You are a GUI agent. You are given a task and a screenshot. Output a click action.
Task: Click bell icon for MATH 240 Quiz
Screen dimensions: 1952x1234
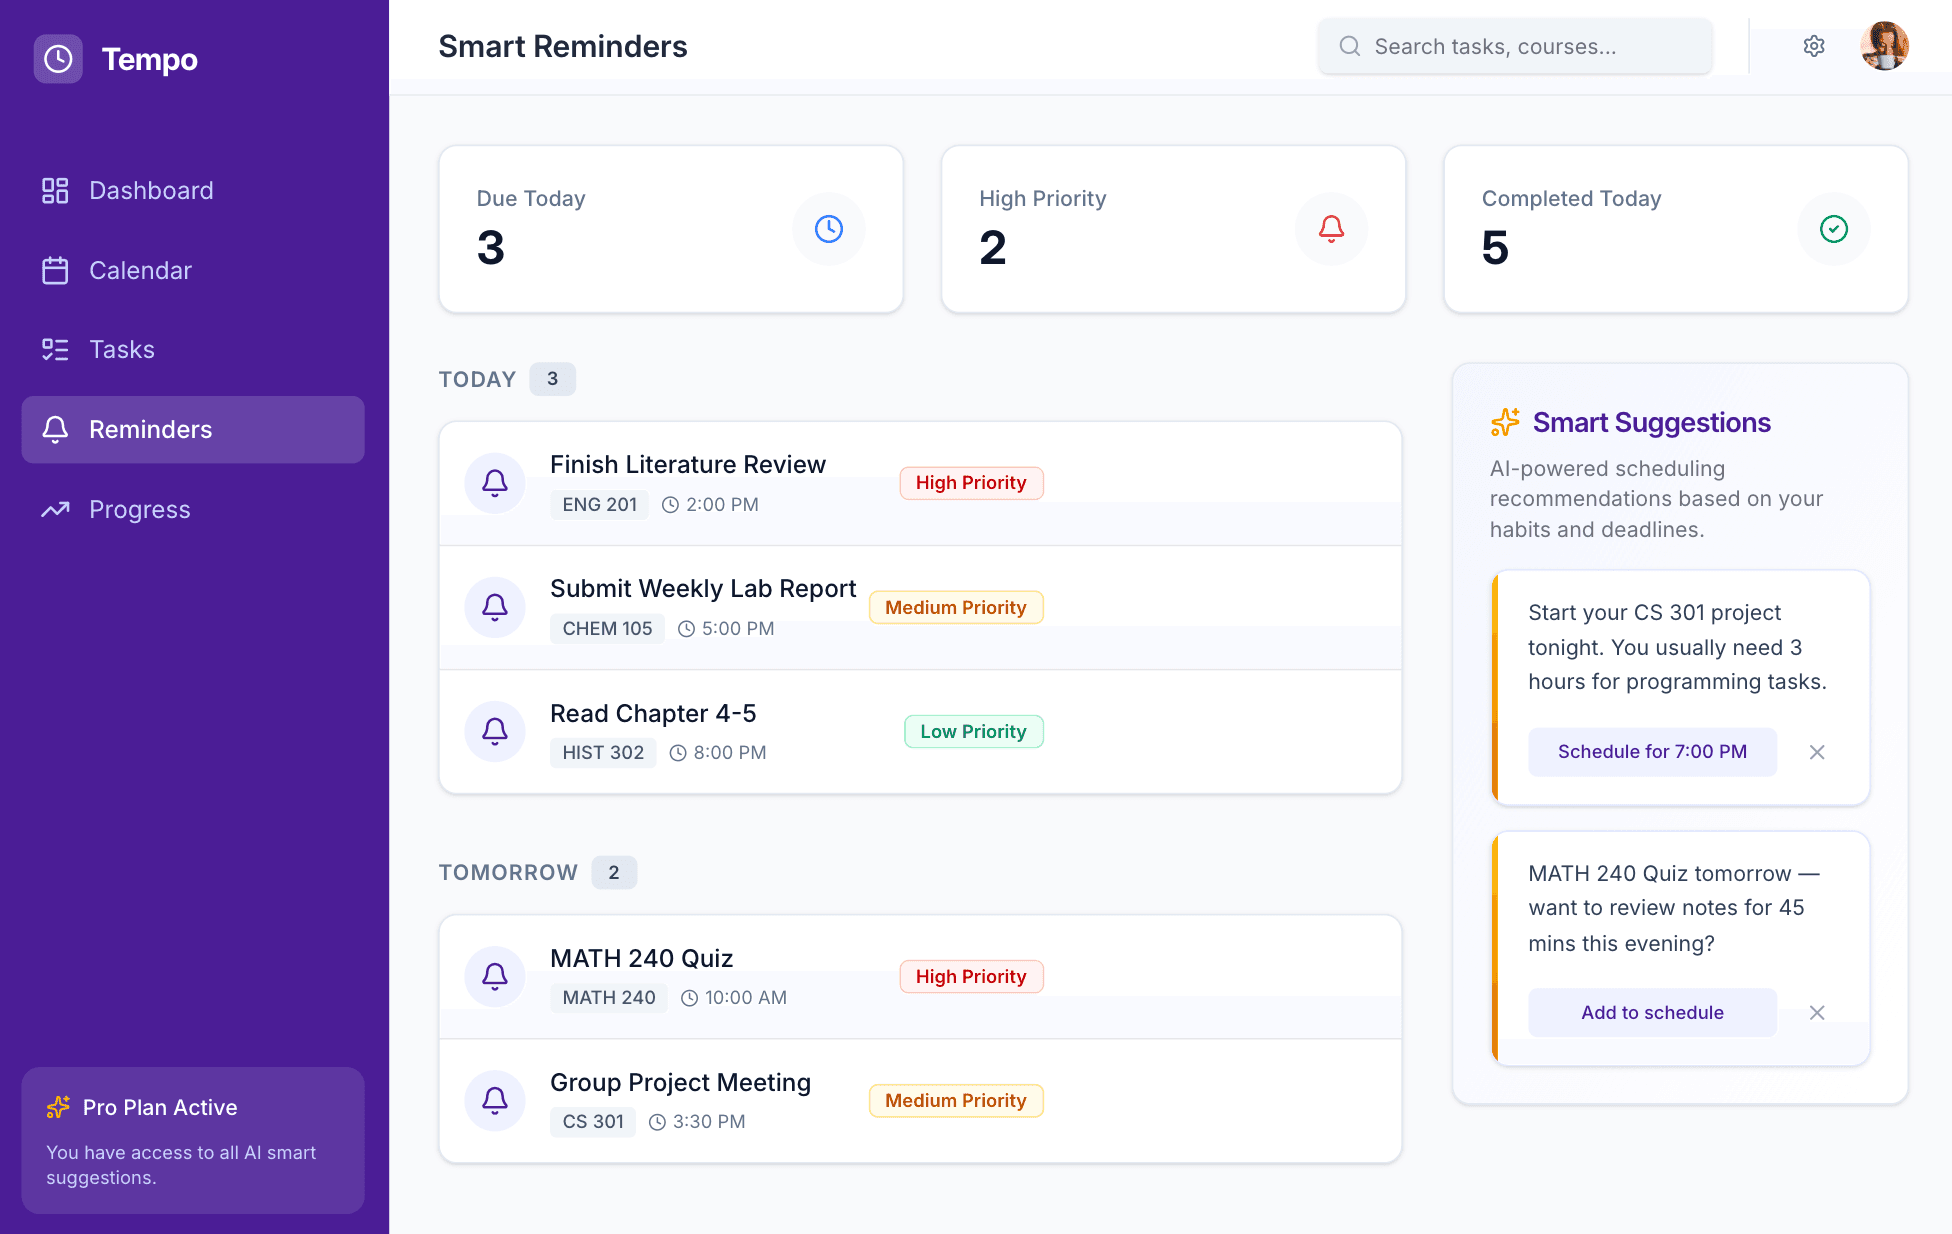(495, 976)
